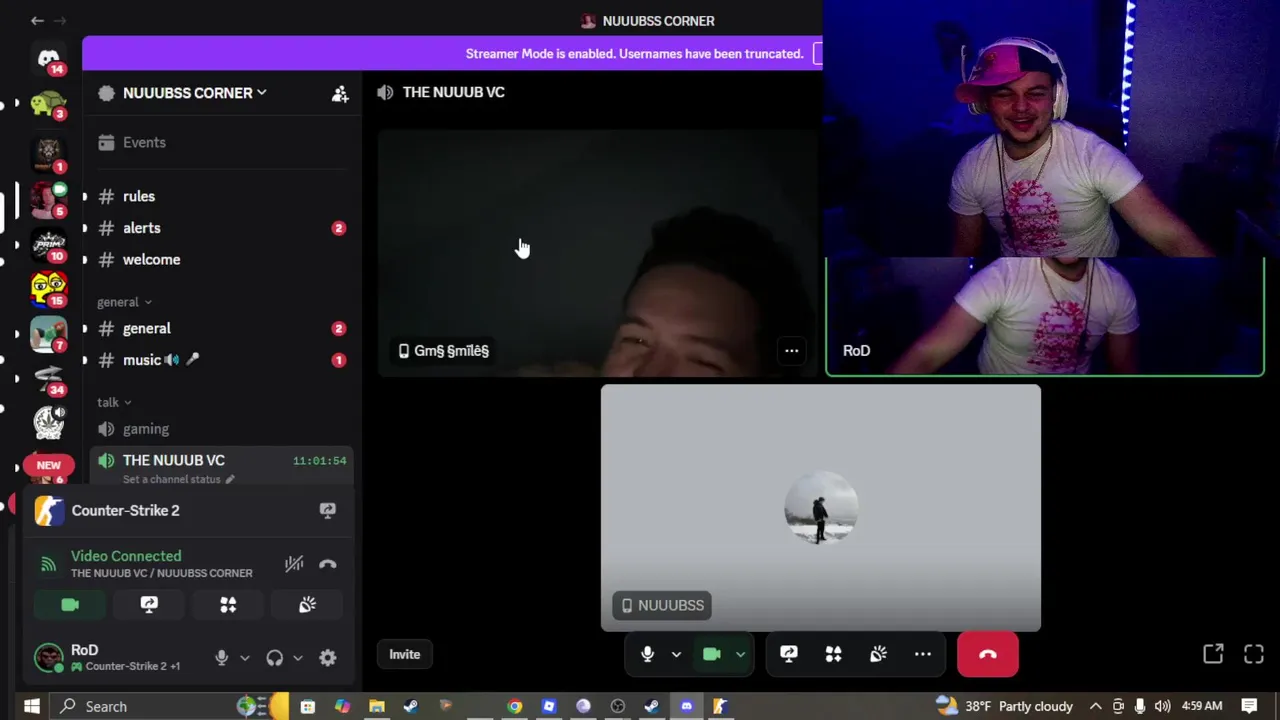Show hidden system tray icons
This screenshot has width=1280, height=720.
[1095, 706]
